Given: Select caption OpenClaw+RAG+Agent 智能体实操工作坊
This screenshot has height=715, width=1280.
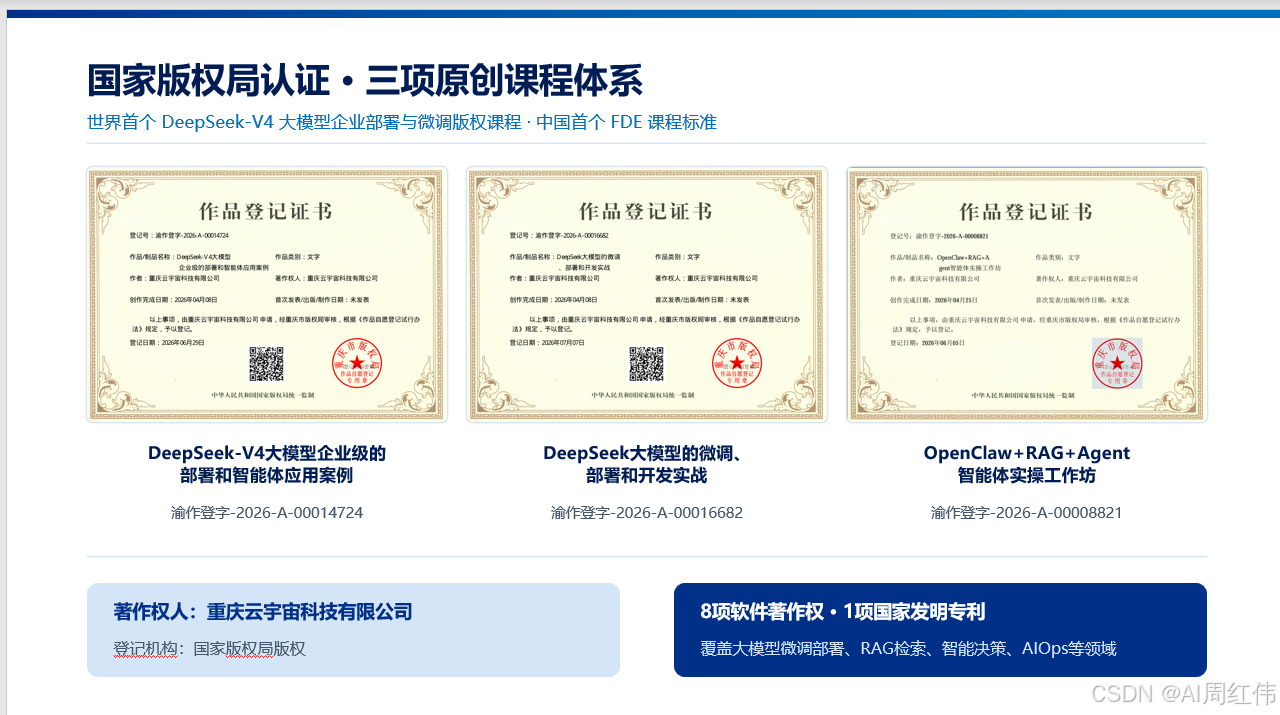Looking at the screenshot, I should tap(1027, 464).
